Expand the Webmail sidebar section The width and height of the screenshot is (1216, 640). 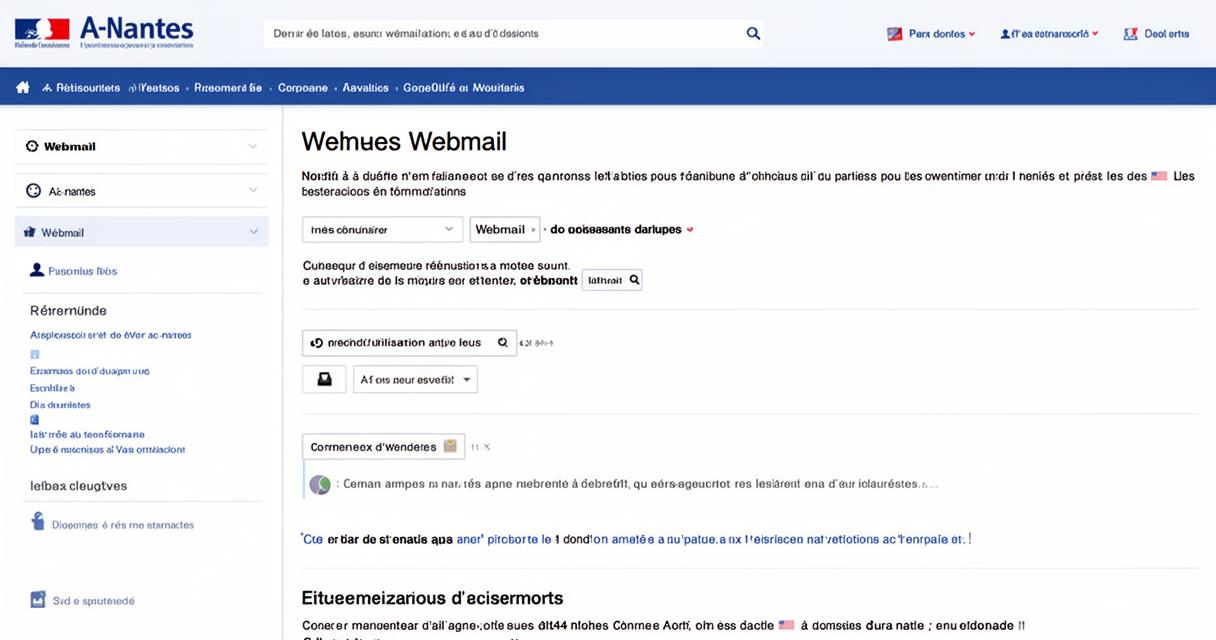(x=141, y=146)
